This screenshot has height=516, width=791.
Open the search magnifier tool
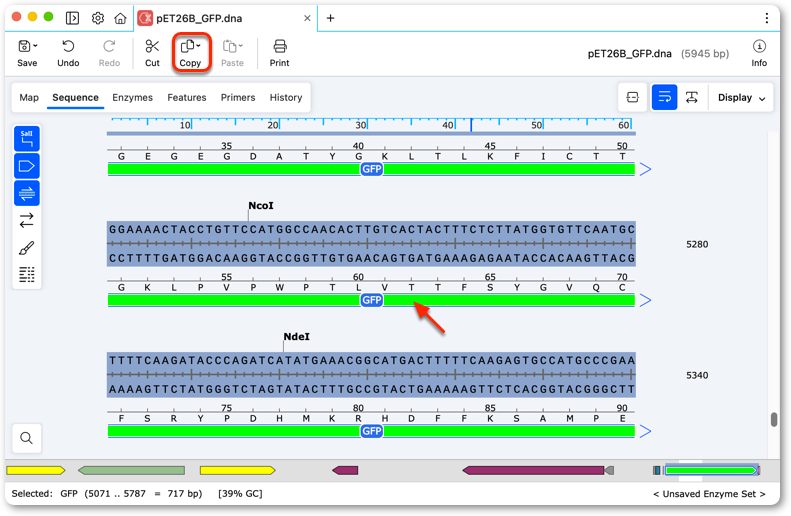click(27, 438)
